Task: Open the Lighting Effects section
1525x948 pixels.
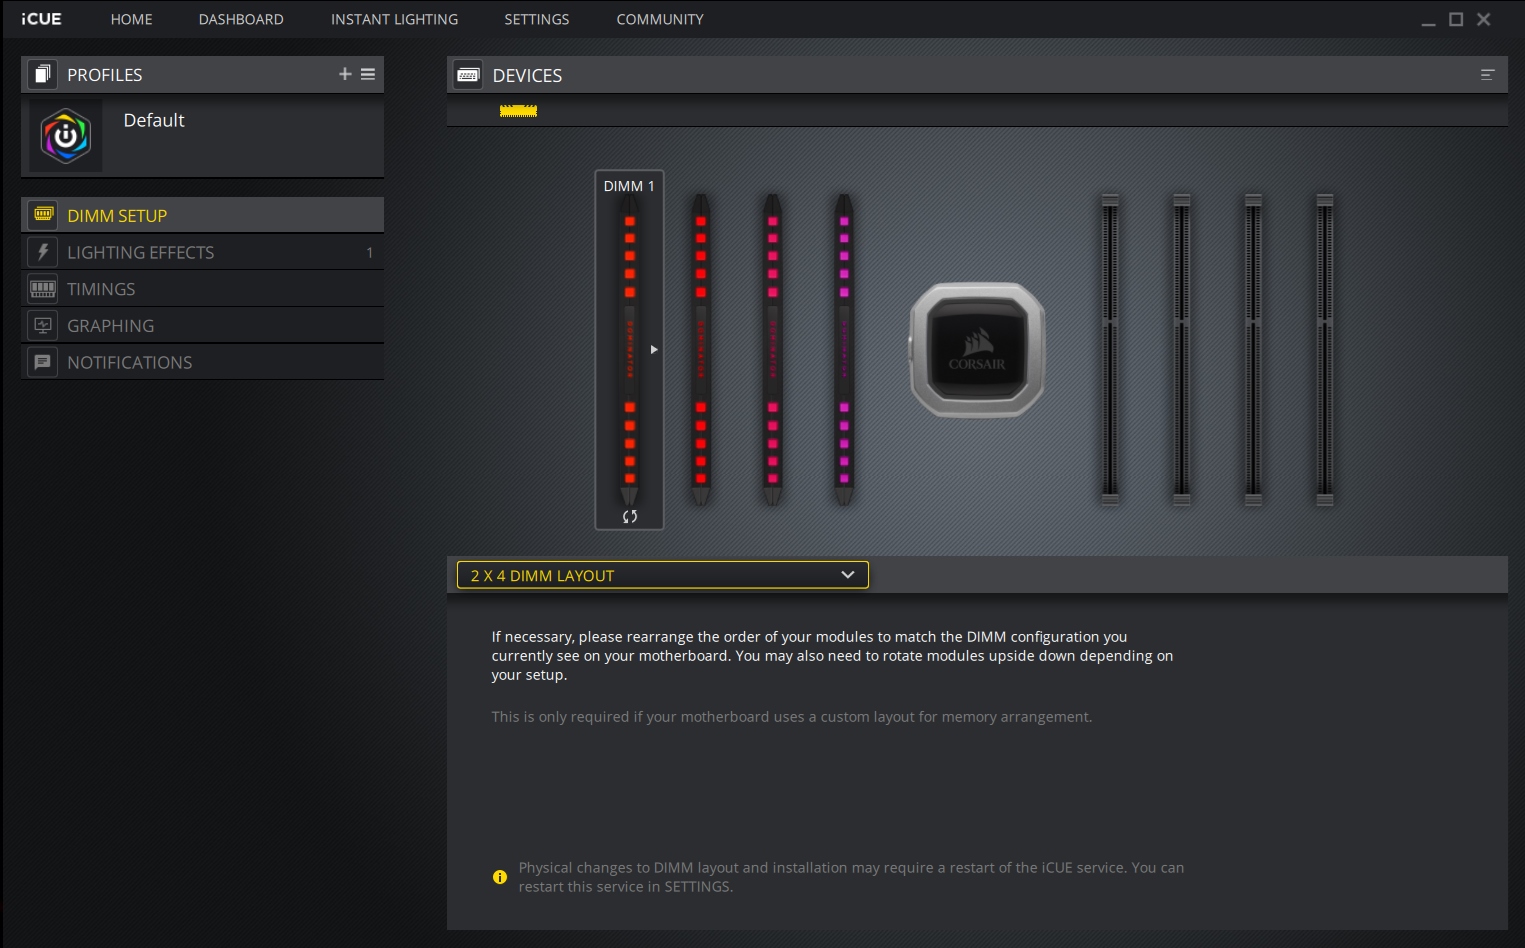Action: tap(140, 253)
